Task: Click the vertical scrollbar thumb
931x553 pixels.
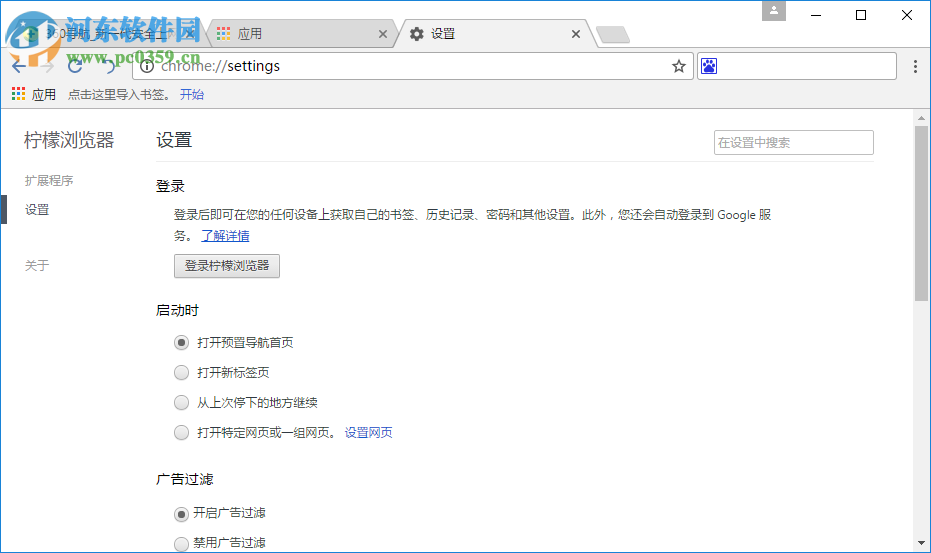Action: tap(921, 214)
